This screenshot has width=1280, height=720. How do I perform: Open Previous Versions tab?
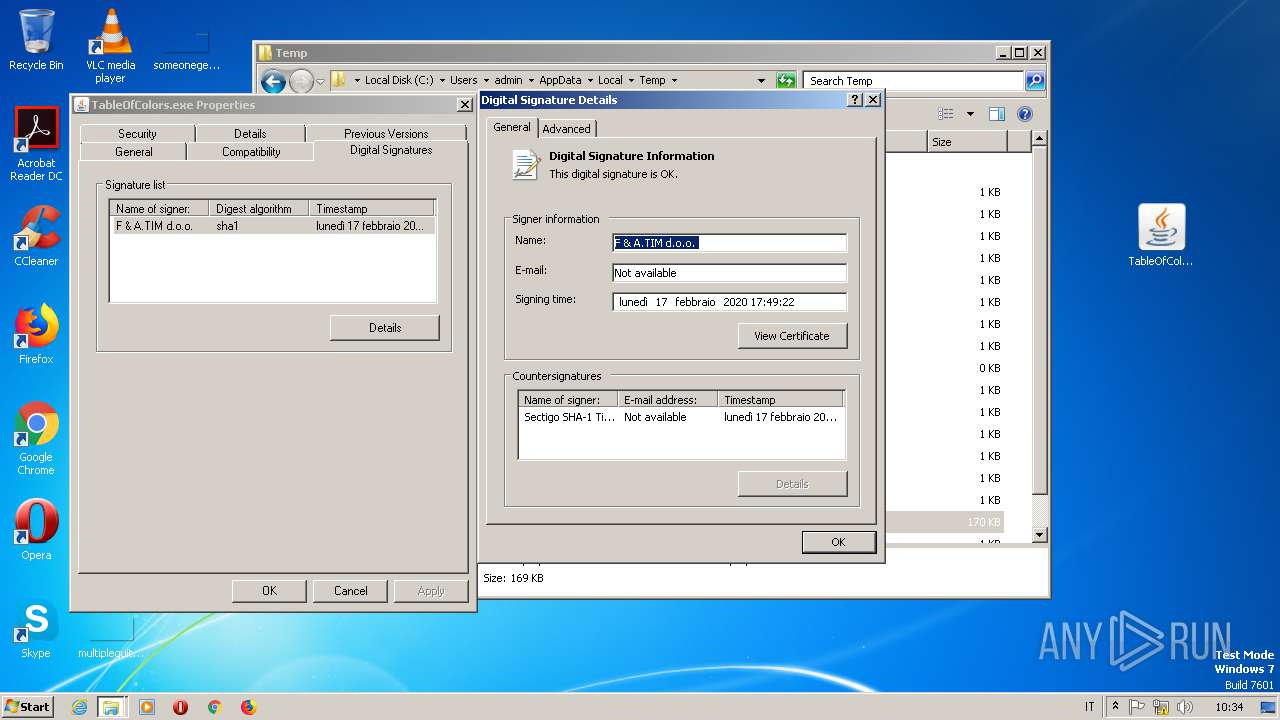[386, 133]
